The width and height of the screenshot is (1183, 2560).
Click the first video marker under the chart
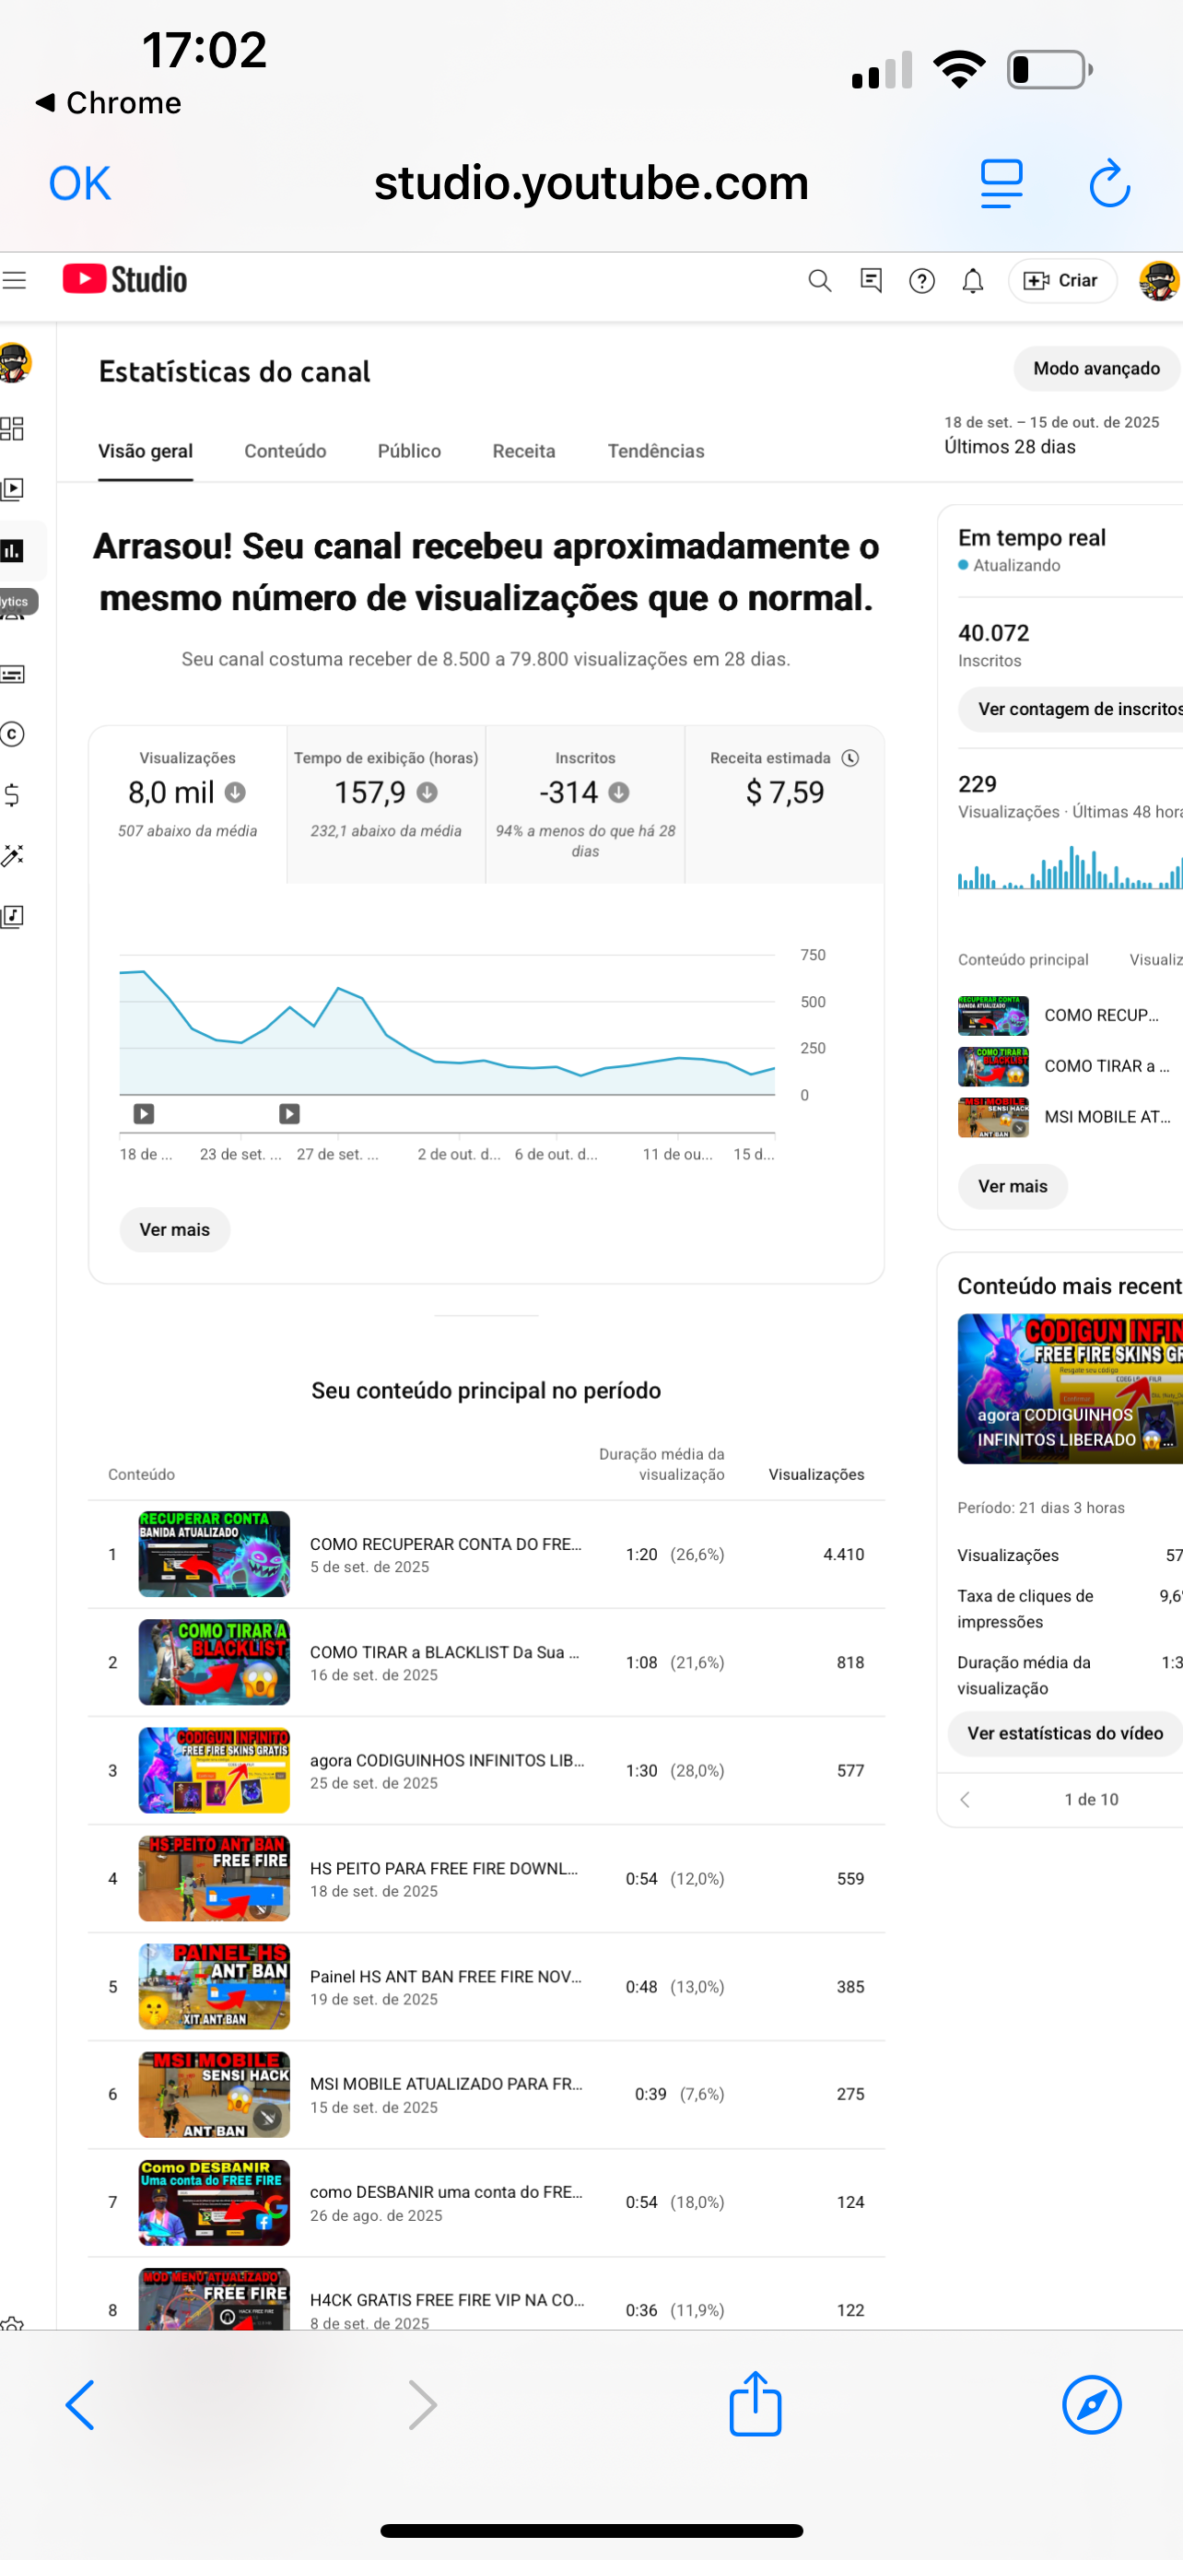click(144, 1113)
